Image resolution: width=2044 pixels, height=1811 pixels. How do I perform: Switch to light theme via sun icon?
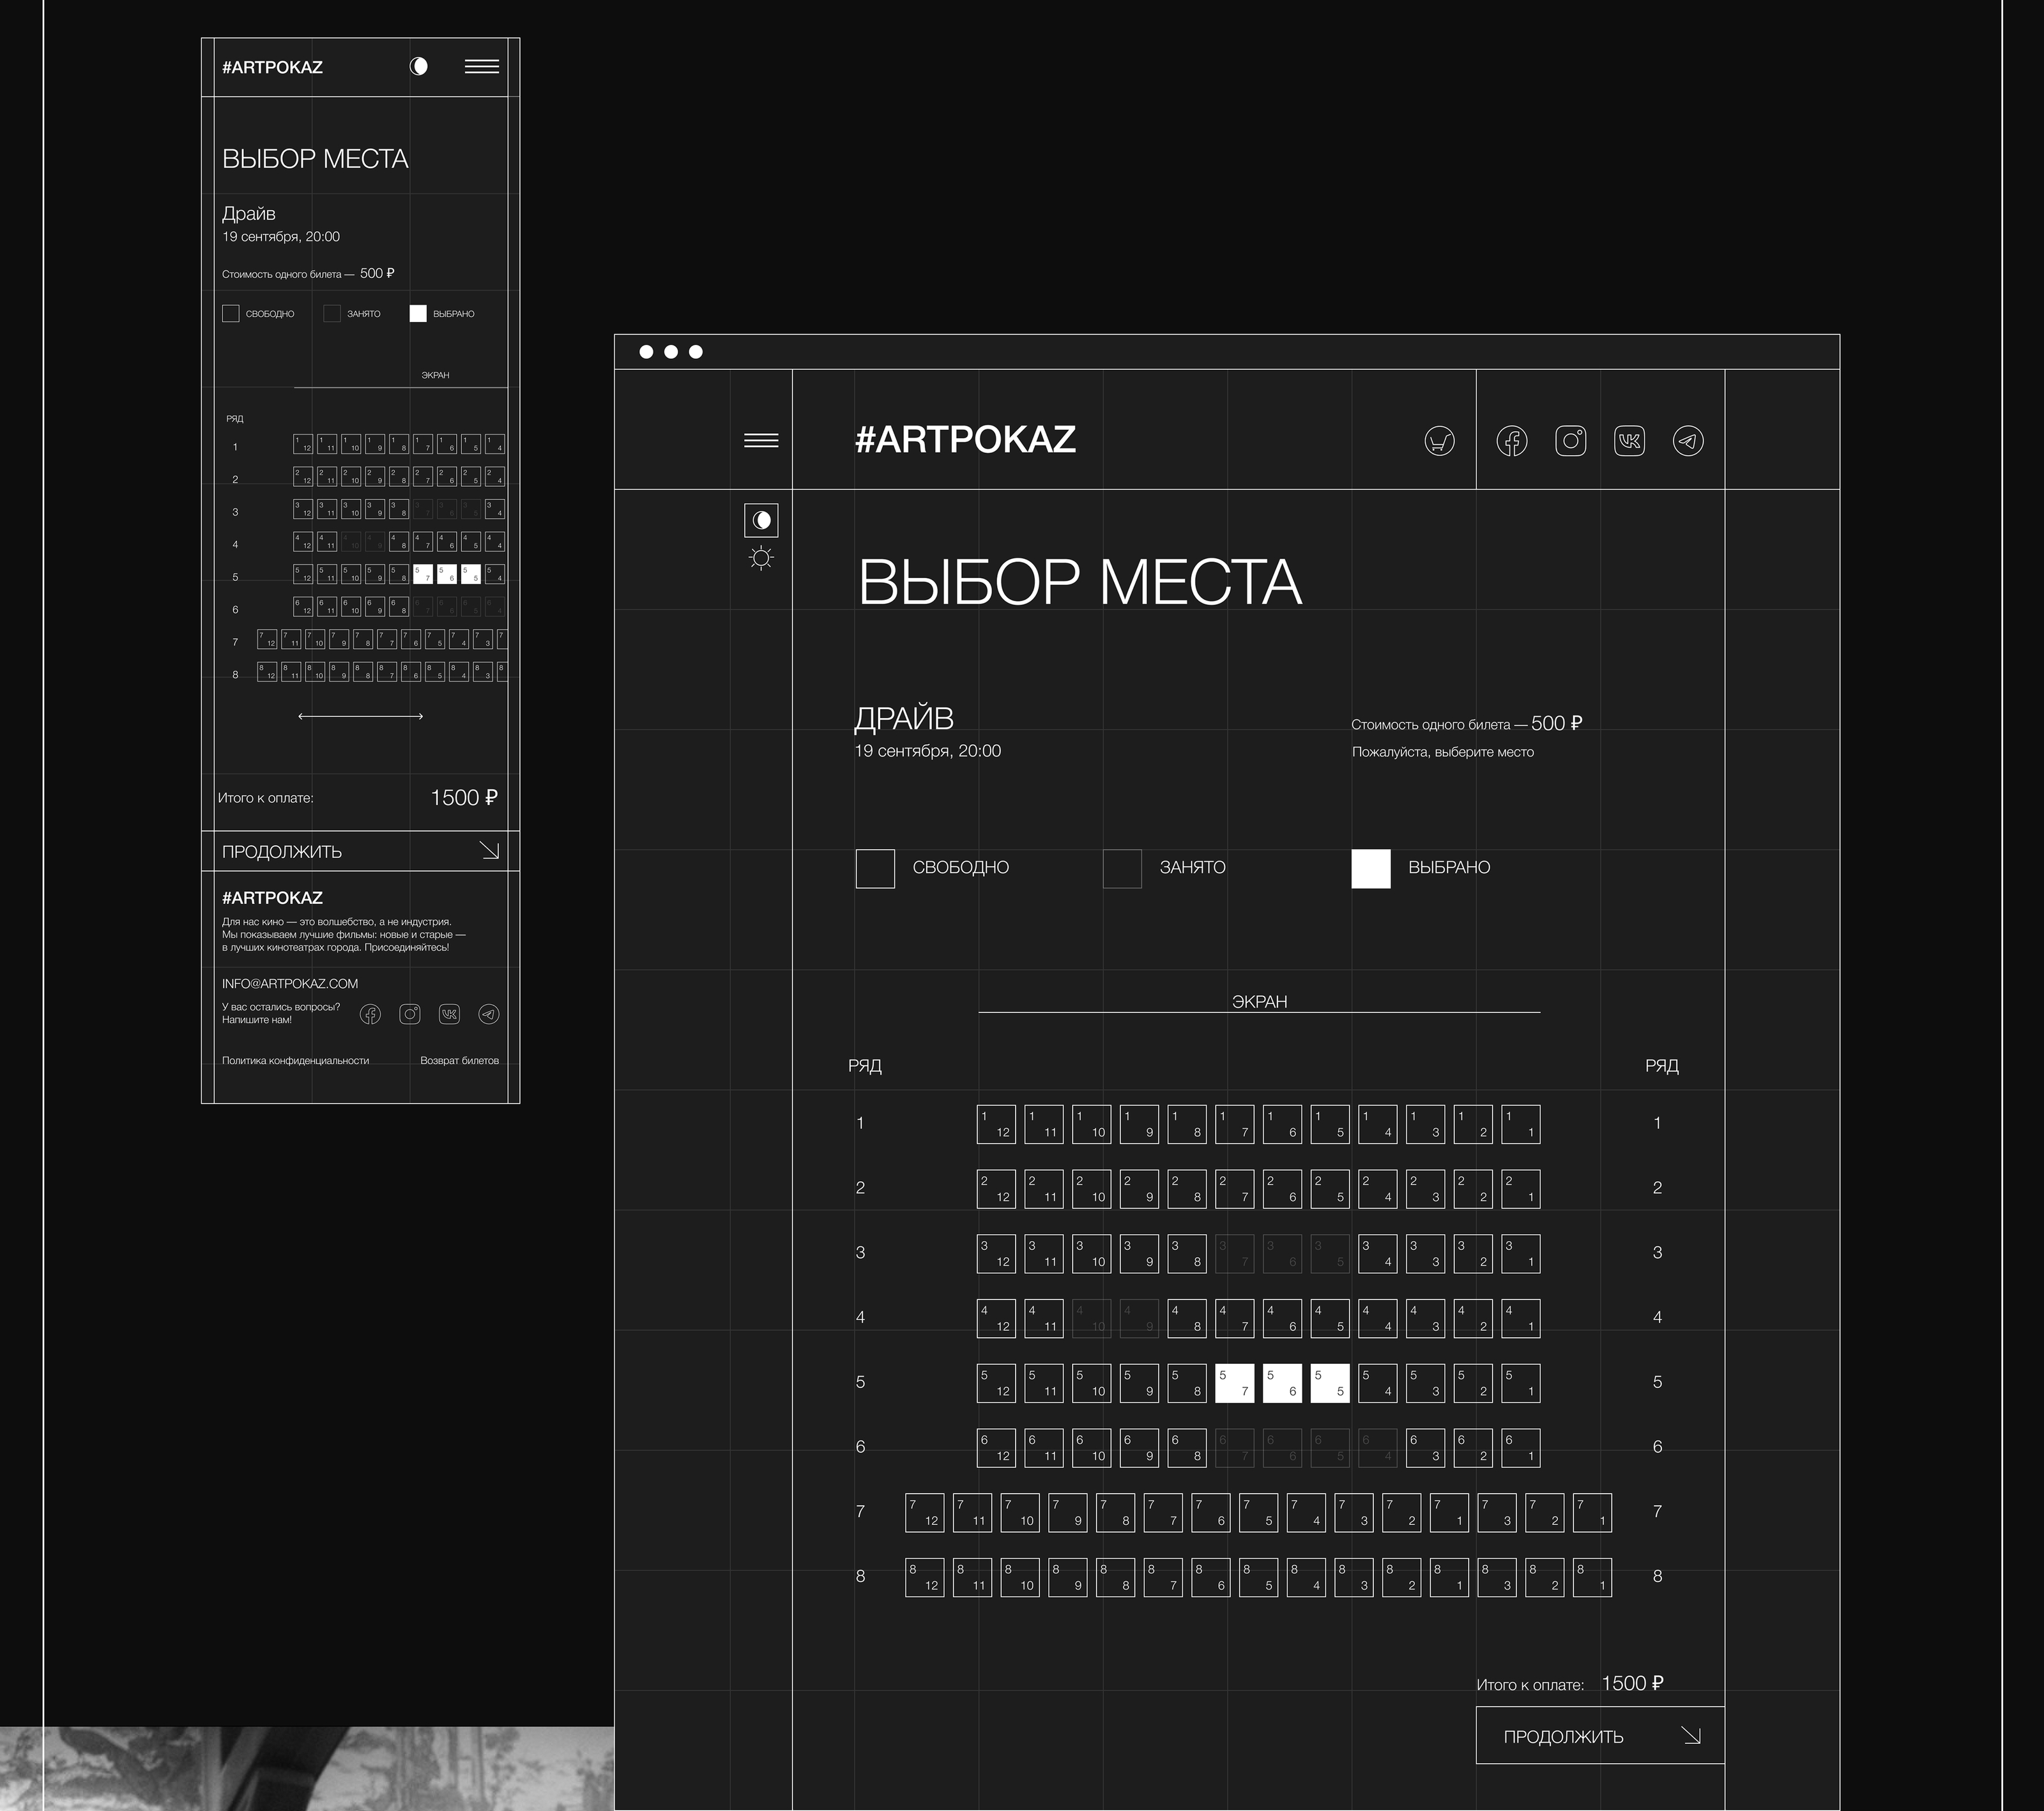(761, 558)
